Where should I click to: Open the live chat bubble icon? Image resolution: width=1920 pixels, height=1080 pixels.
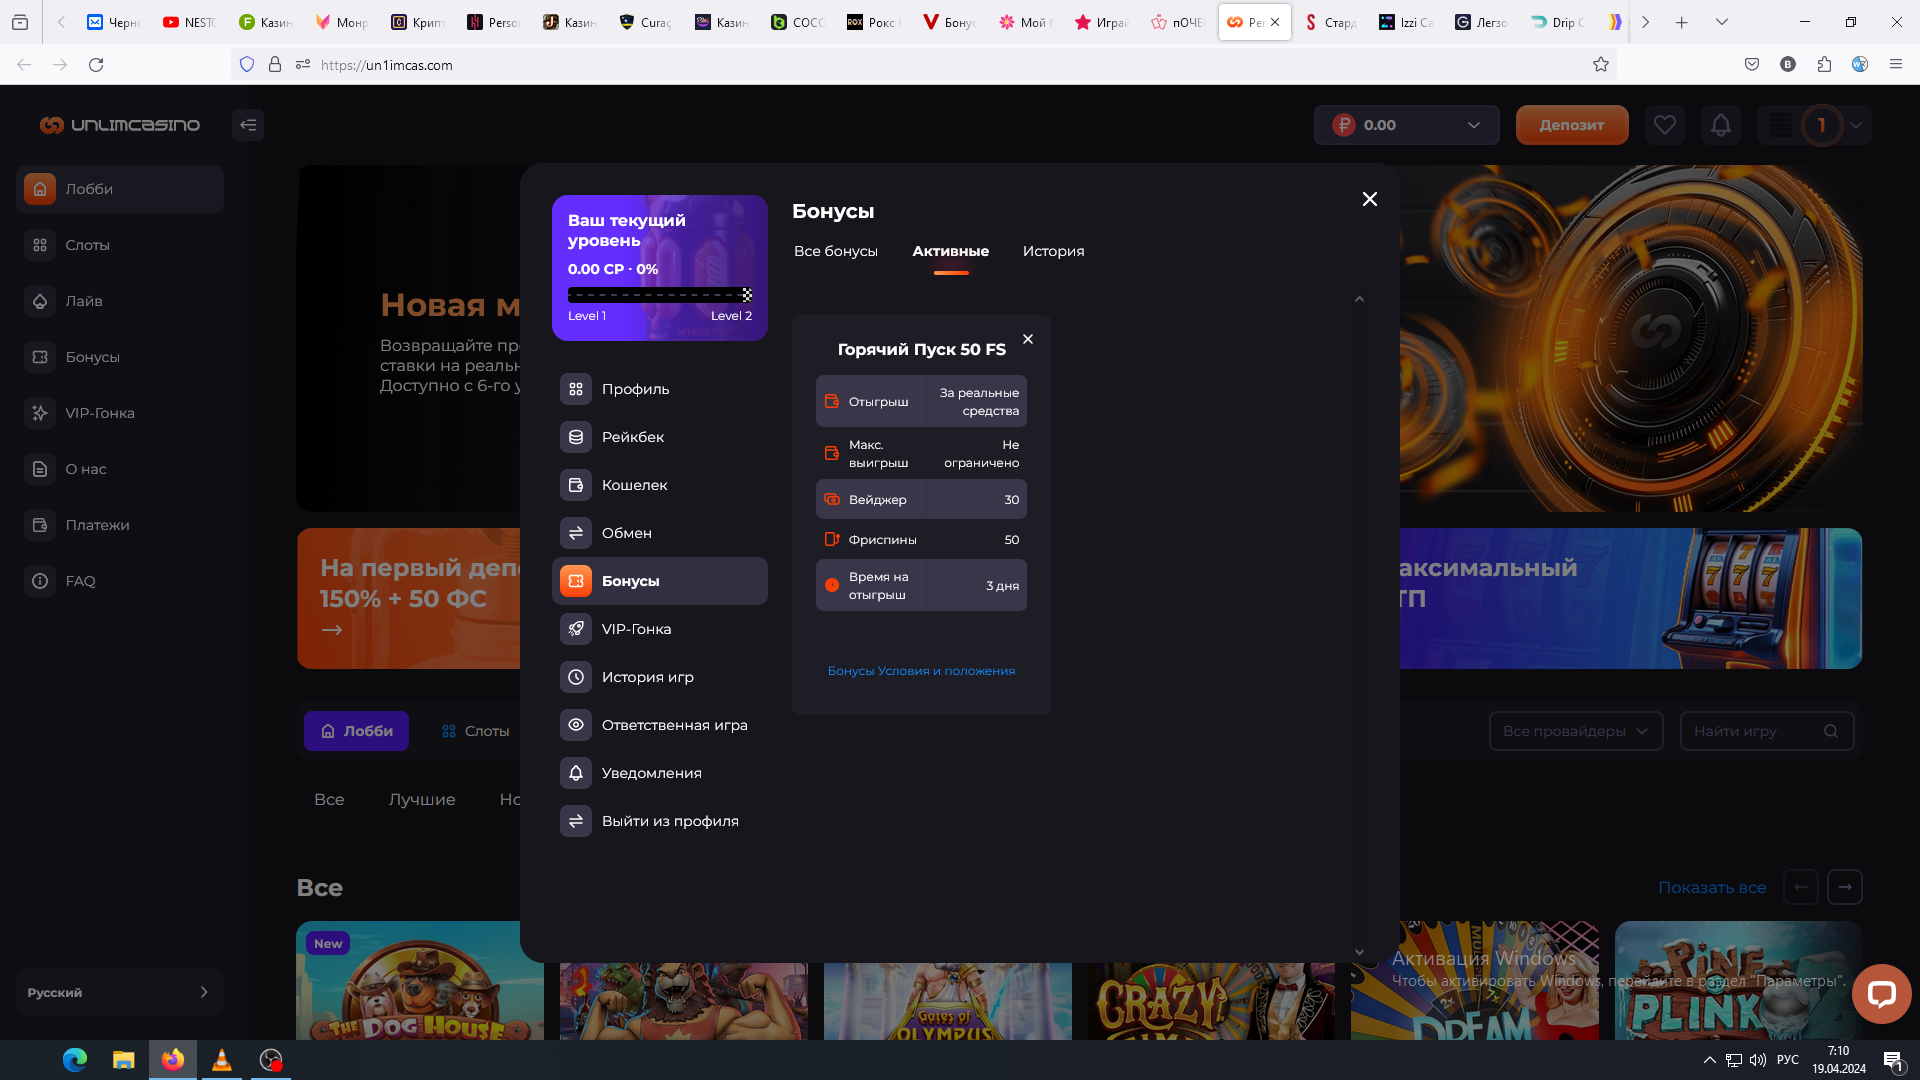click(x=1881, y=993)
